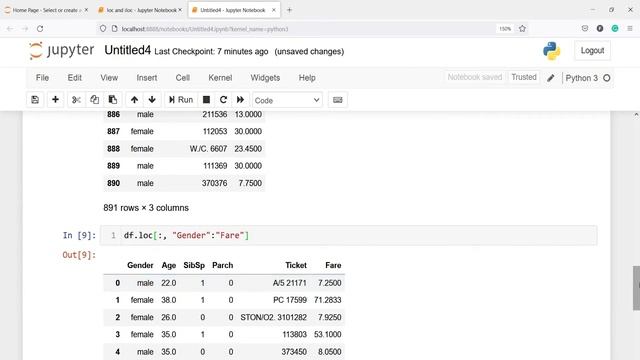Click the 150% zoom level indicator
This screenshot has height=360, width=640.
pyautogui.click(x=505, y=29)
